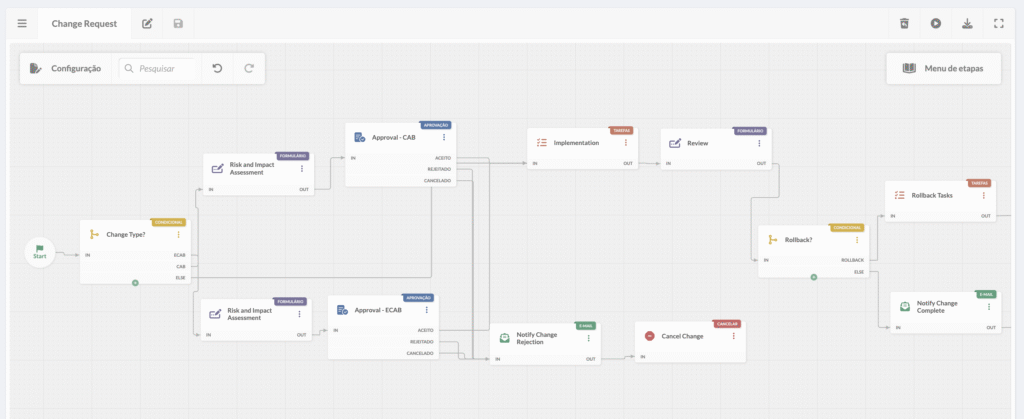Open Implementation node three-dot menu
The image size is (1024, 419).
(x=625, y=143)
